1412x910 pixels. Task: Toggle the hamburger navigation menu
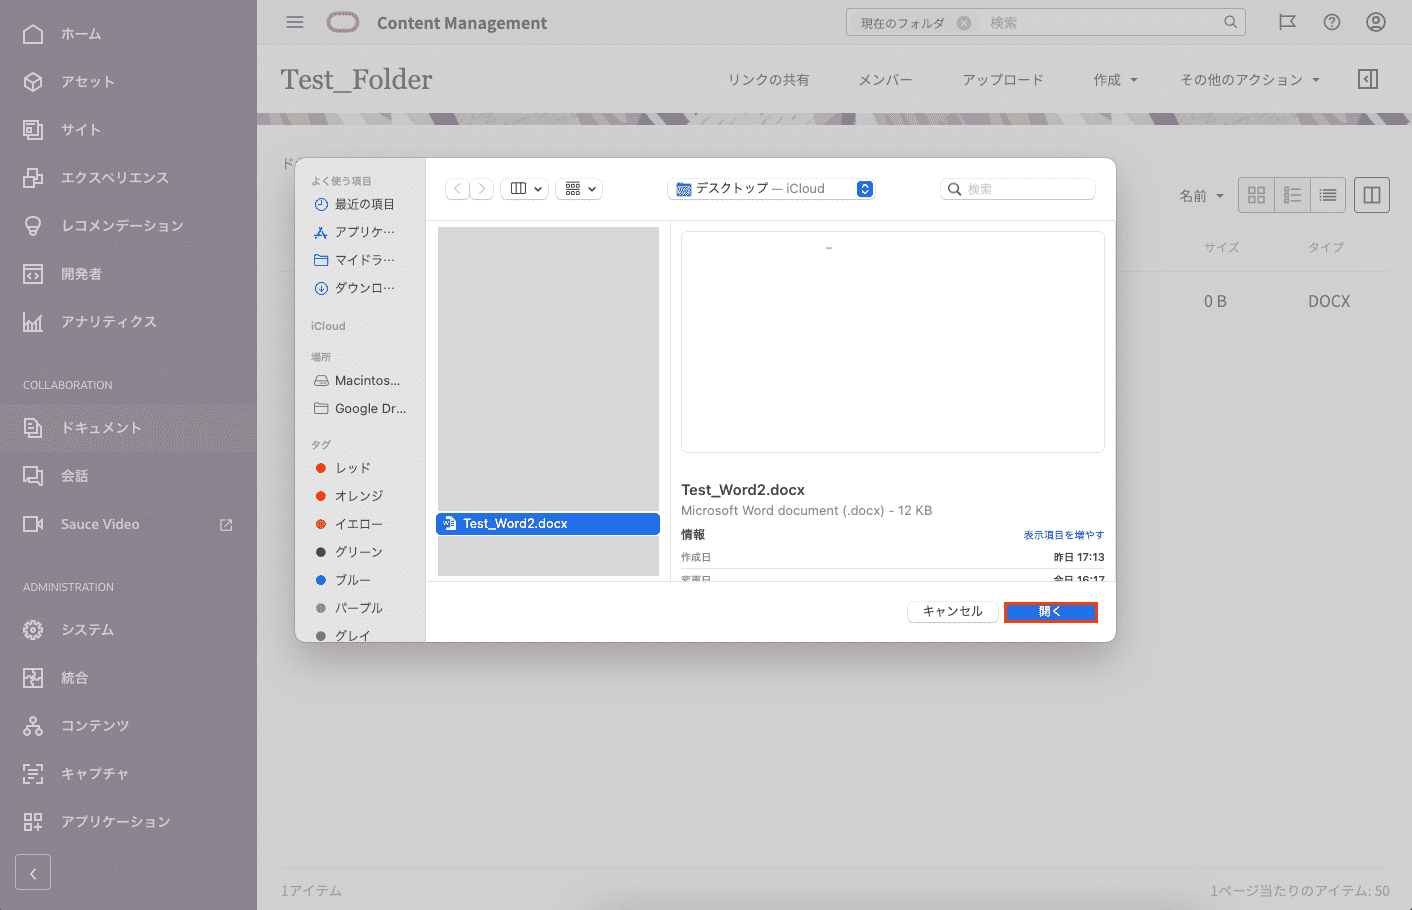click(x=295, y=22)
